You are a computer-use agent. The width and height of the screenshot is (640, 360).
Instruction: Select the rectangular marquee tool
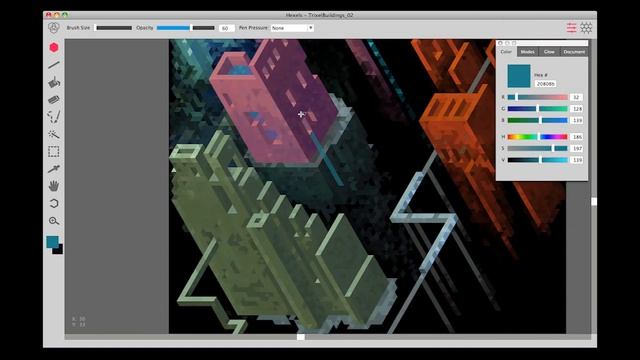[x=54, y=151]
